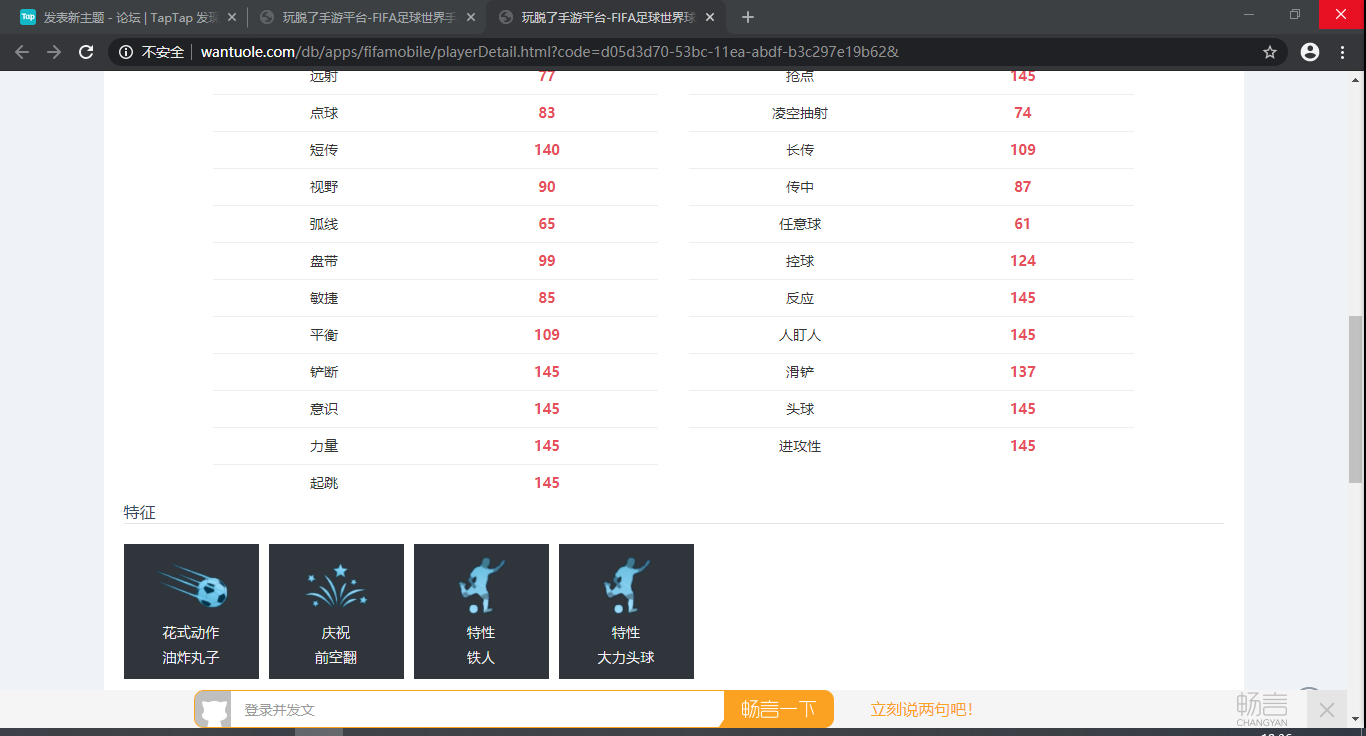
Task: Close the Changyan comment bar
Action: 1326,709
